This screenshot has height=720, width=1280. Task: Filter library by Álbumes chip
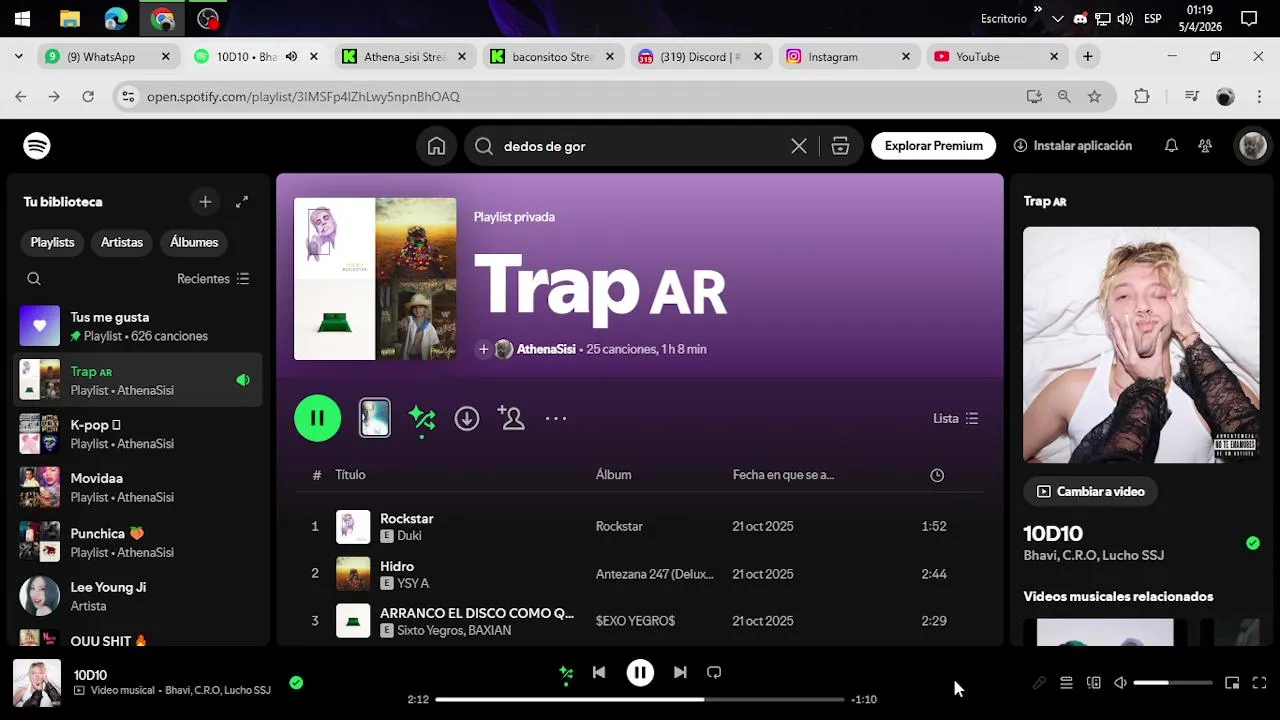(x=194, y=242)
